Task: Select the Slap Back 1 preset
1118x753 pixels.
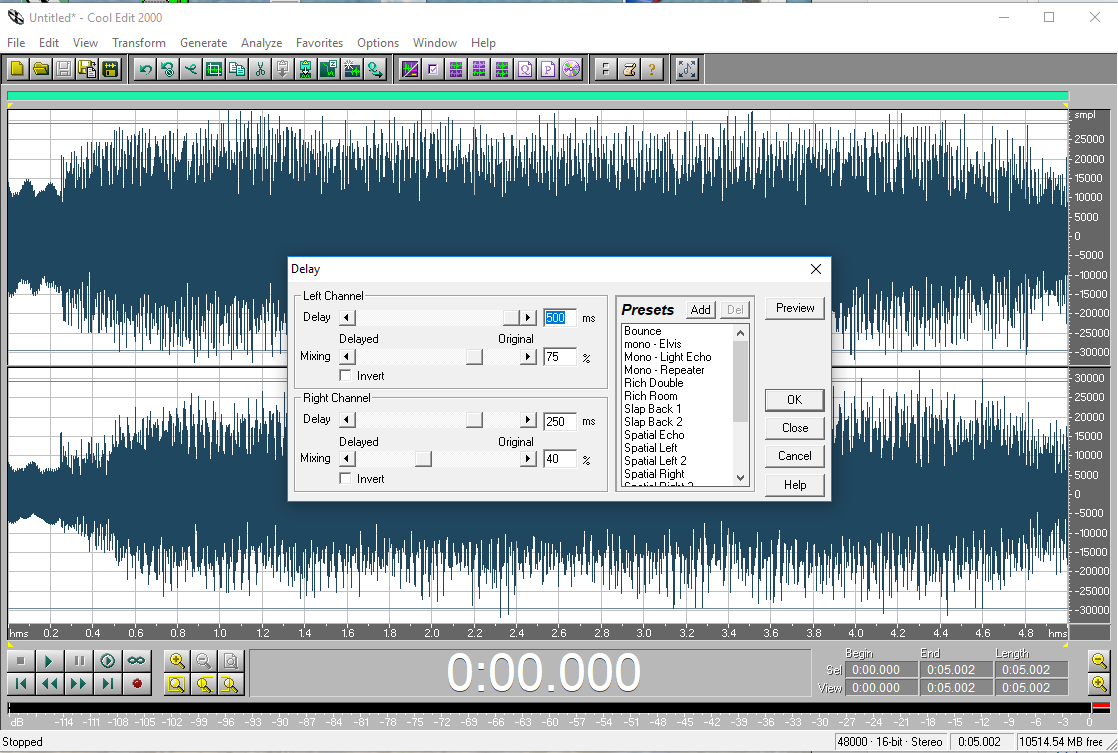Action: 652,409
